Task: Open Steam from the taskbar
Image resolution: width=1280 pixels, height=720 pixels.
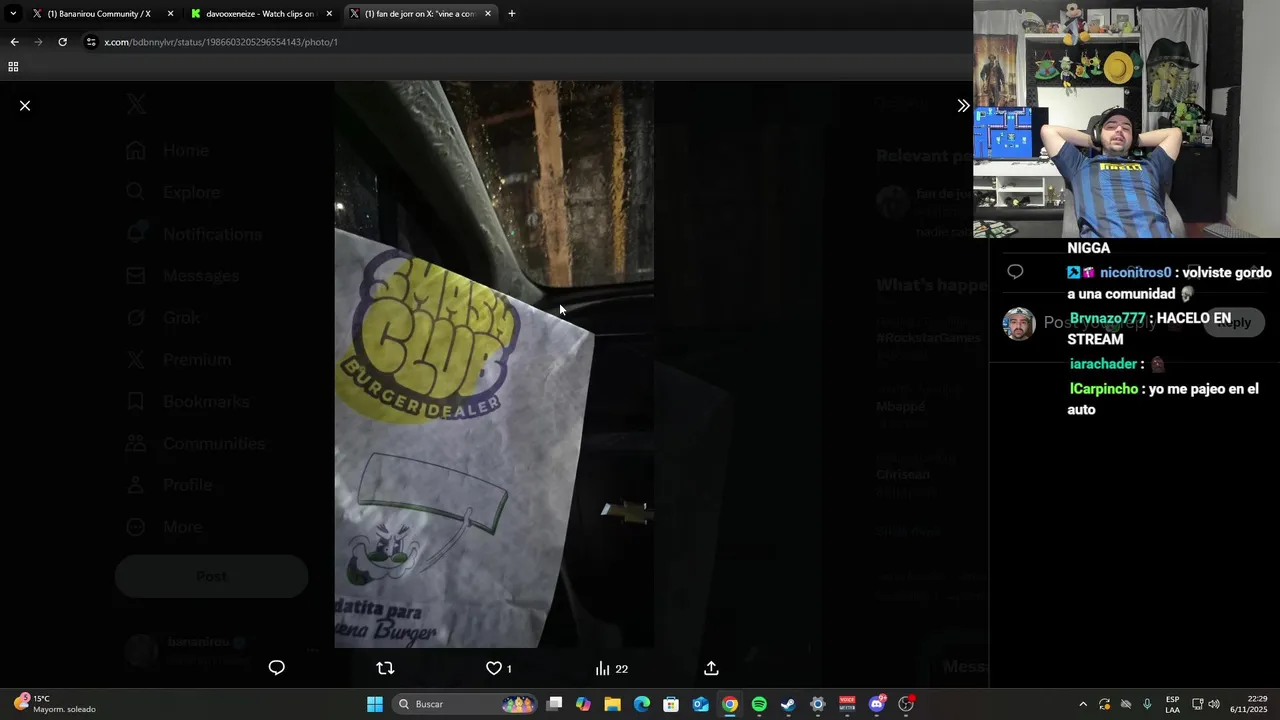Action: pos(788,704)
